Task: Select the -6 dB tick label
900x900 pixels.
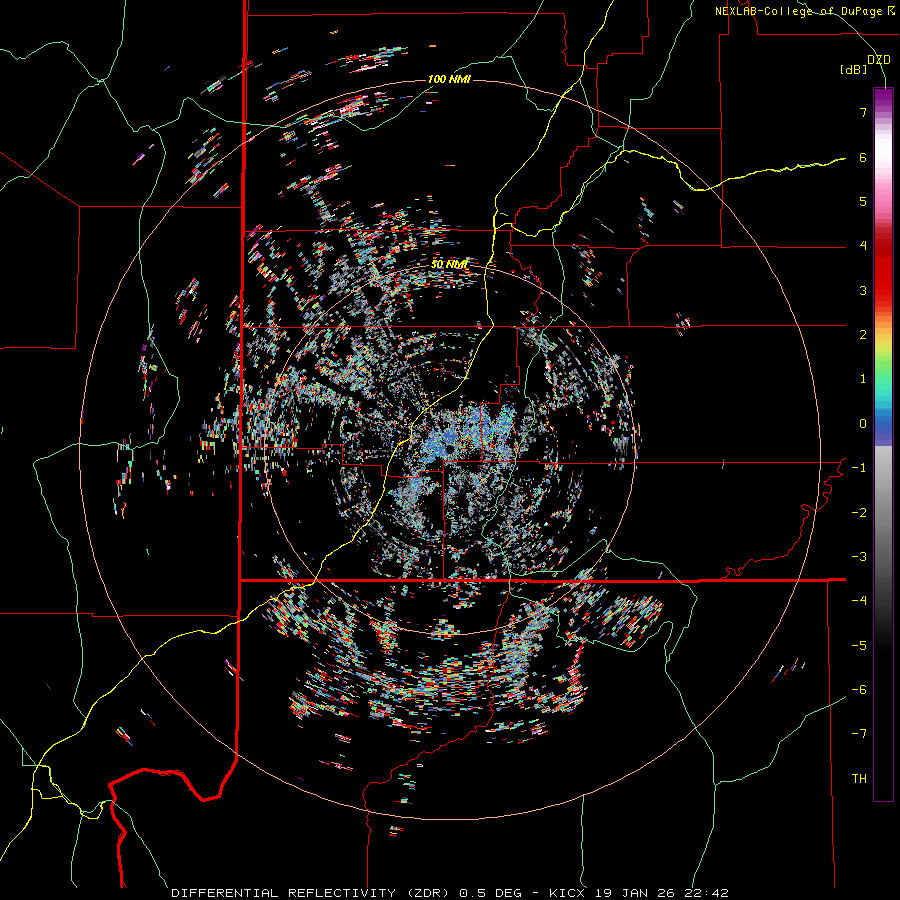Action: [859, 690]
